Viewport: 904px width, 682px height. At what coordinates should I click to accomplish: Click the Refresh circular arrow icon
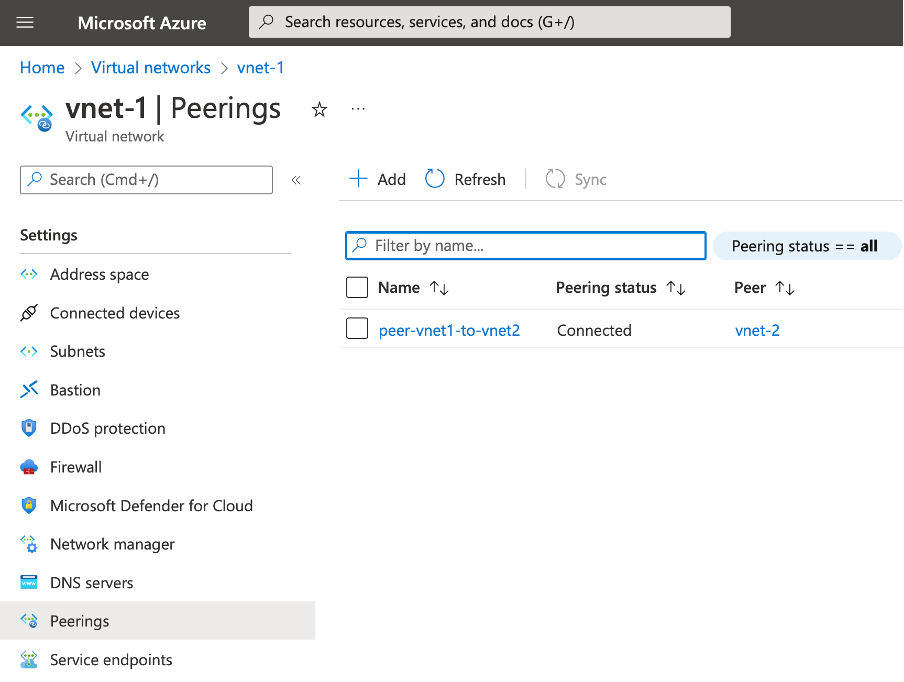tap(435, 179)
